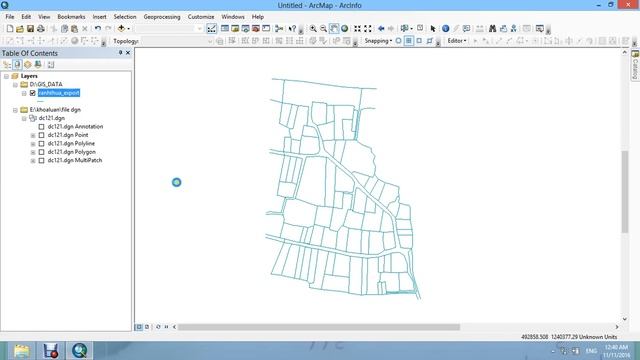The image size is (640, 360).
Task: Collapse the D:\GIS_DATA folder node
Action: pos(15,85)
